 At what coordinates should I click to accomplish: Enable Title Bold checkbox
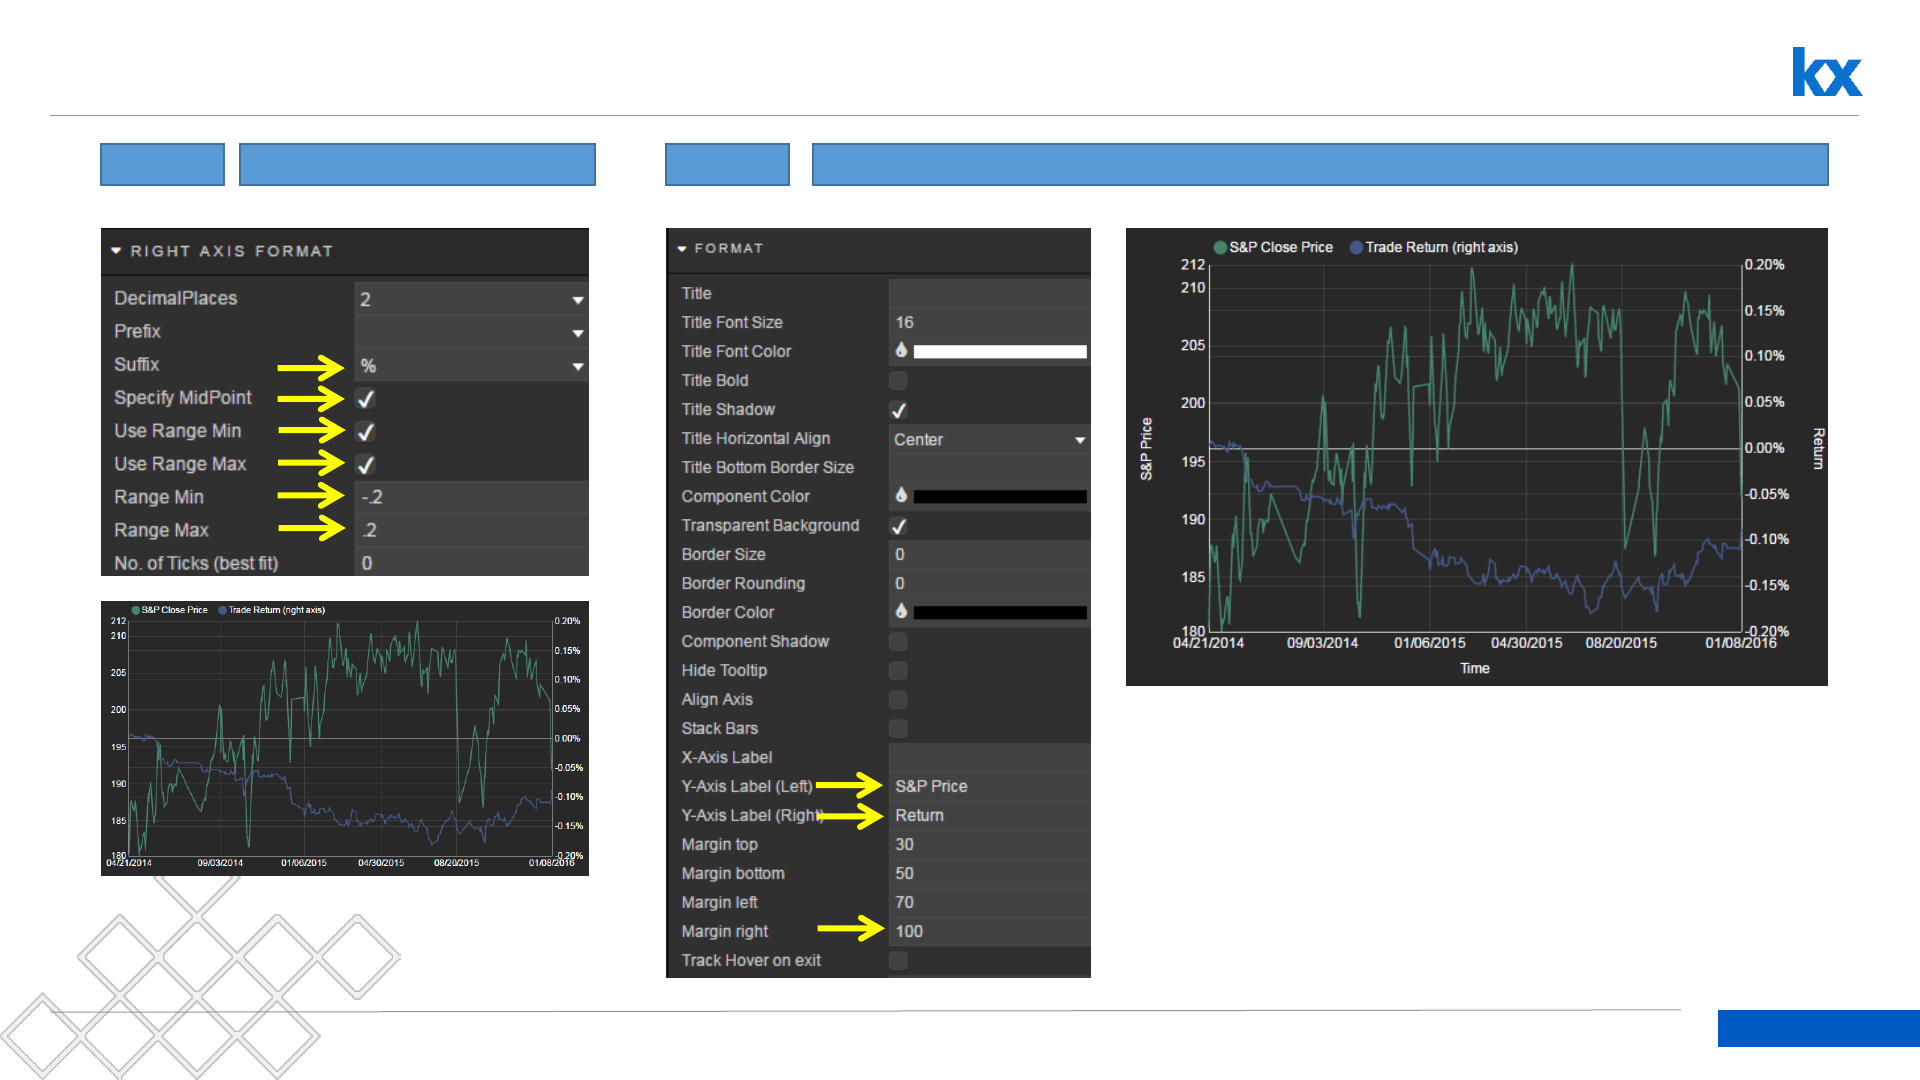(898, 381)
